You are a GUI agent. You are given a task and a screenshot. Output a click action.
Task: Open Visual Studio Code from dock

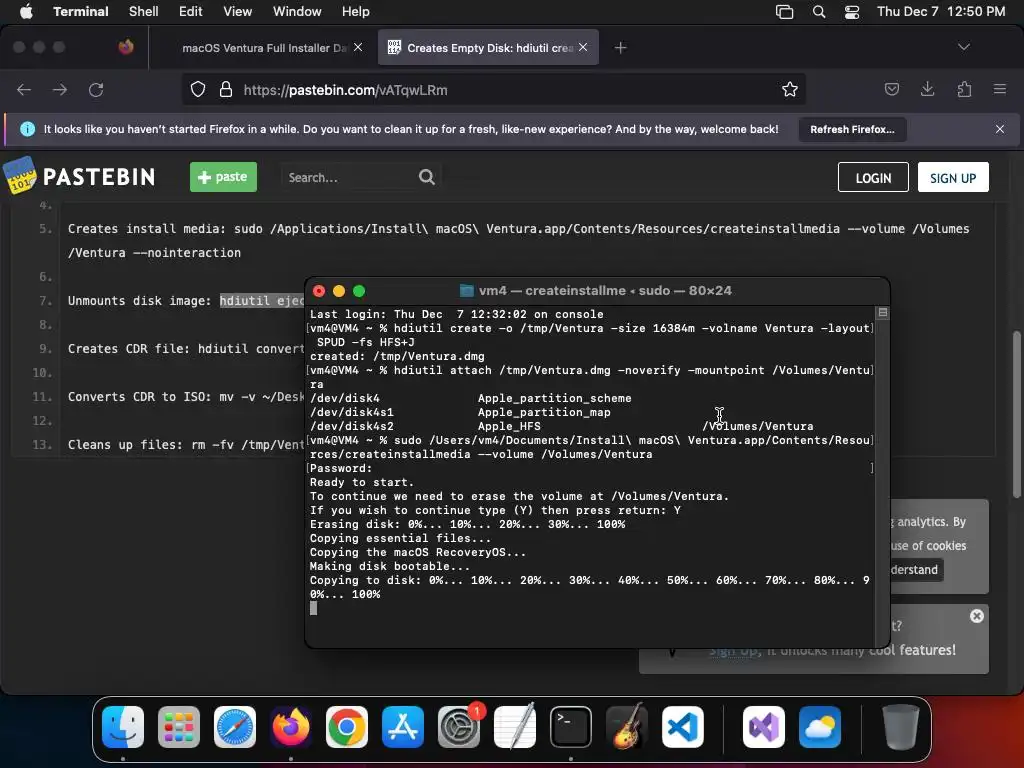[683, 727]
